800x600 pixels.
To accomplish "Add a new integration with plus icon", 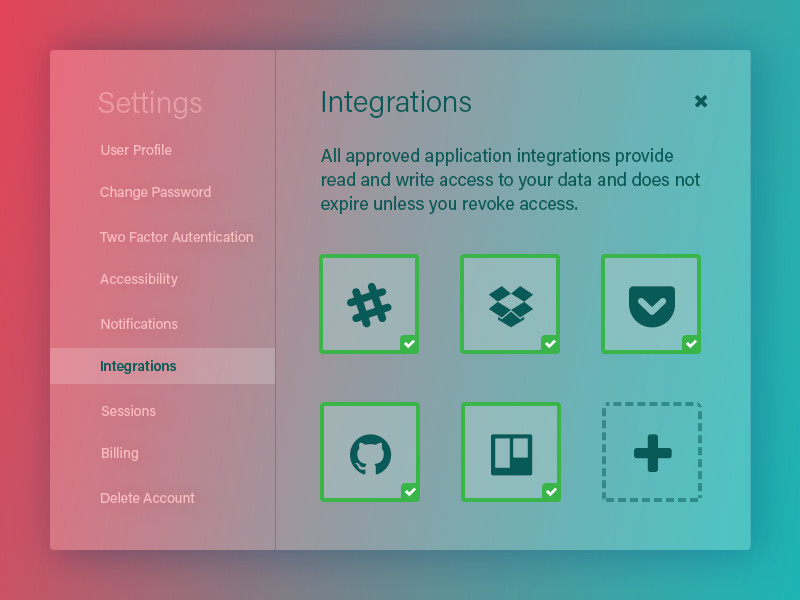I will click(652, 452).
